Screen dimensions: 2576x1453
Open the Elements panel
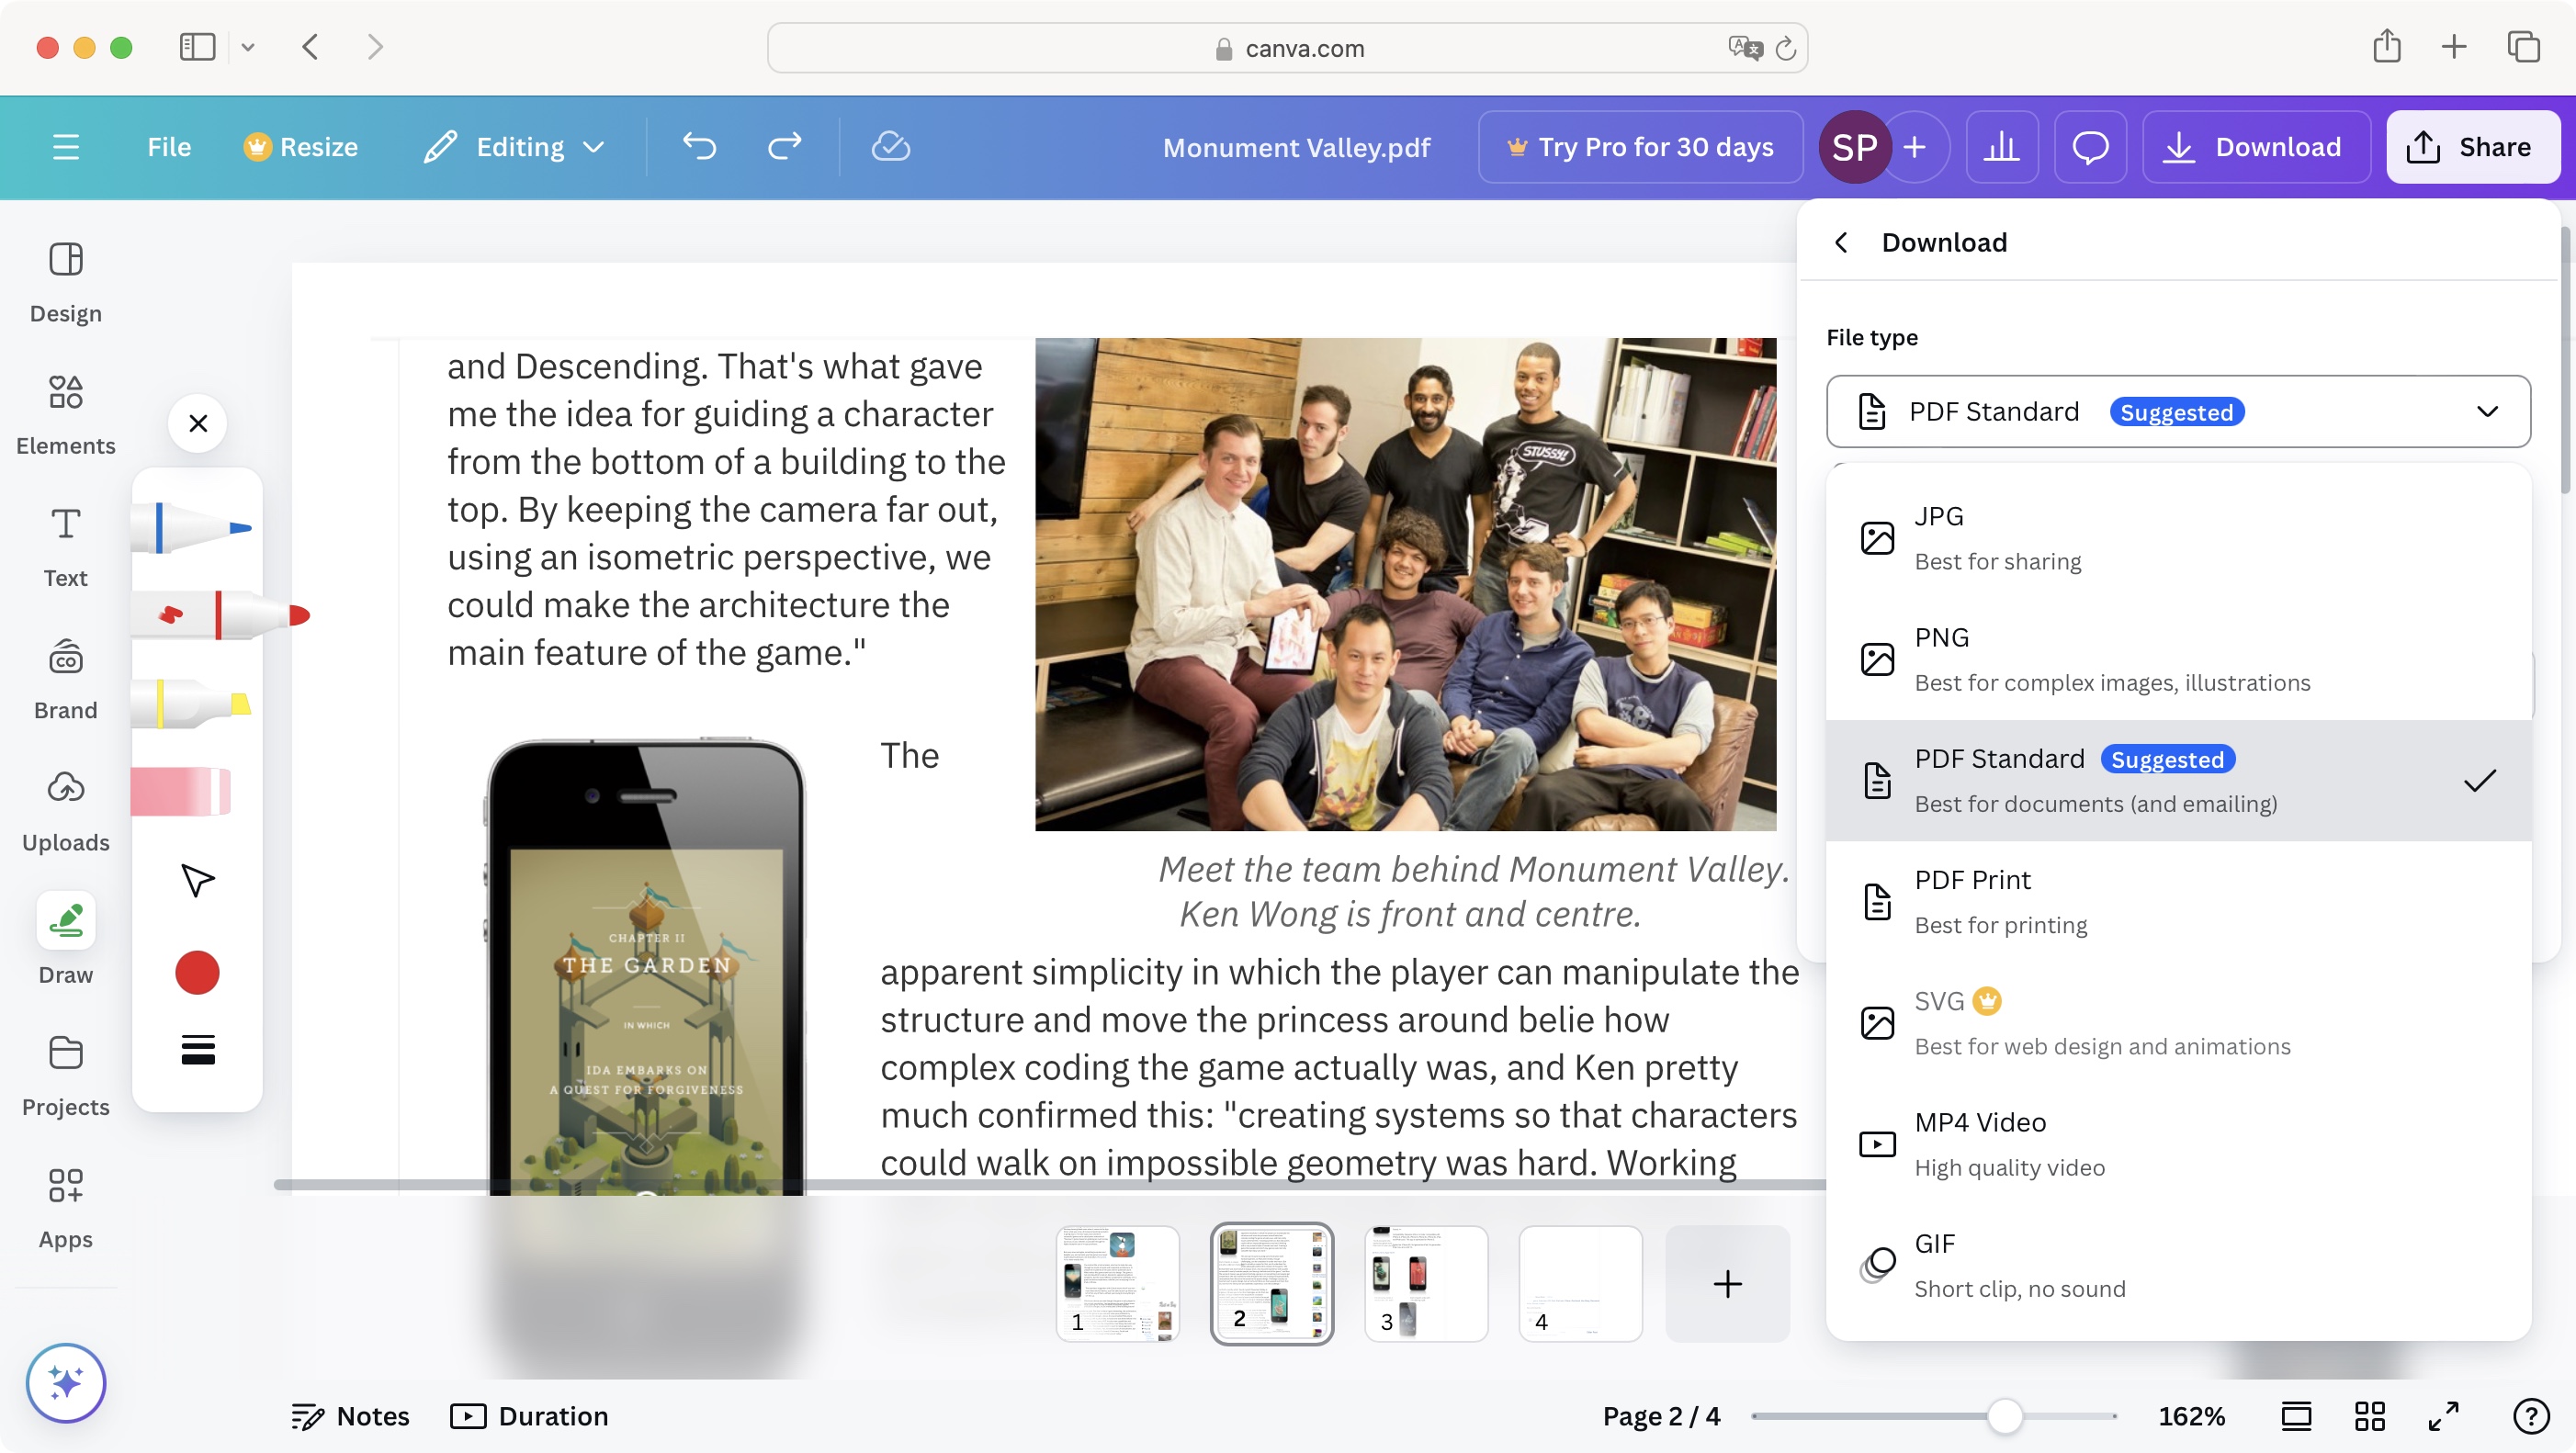pyautogui.click(x=65, y=411)
